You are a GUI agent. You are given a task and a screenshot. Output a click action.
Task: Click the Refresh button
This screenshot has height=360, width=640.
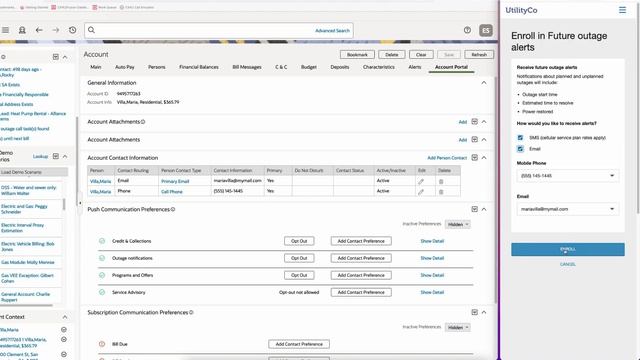(x=479, y=55)
